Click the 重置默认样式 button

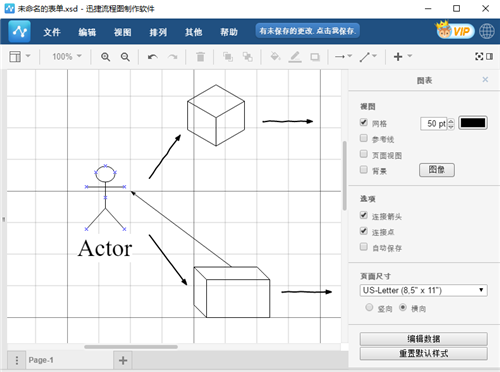click(x=424, y=354)
